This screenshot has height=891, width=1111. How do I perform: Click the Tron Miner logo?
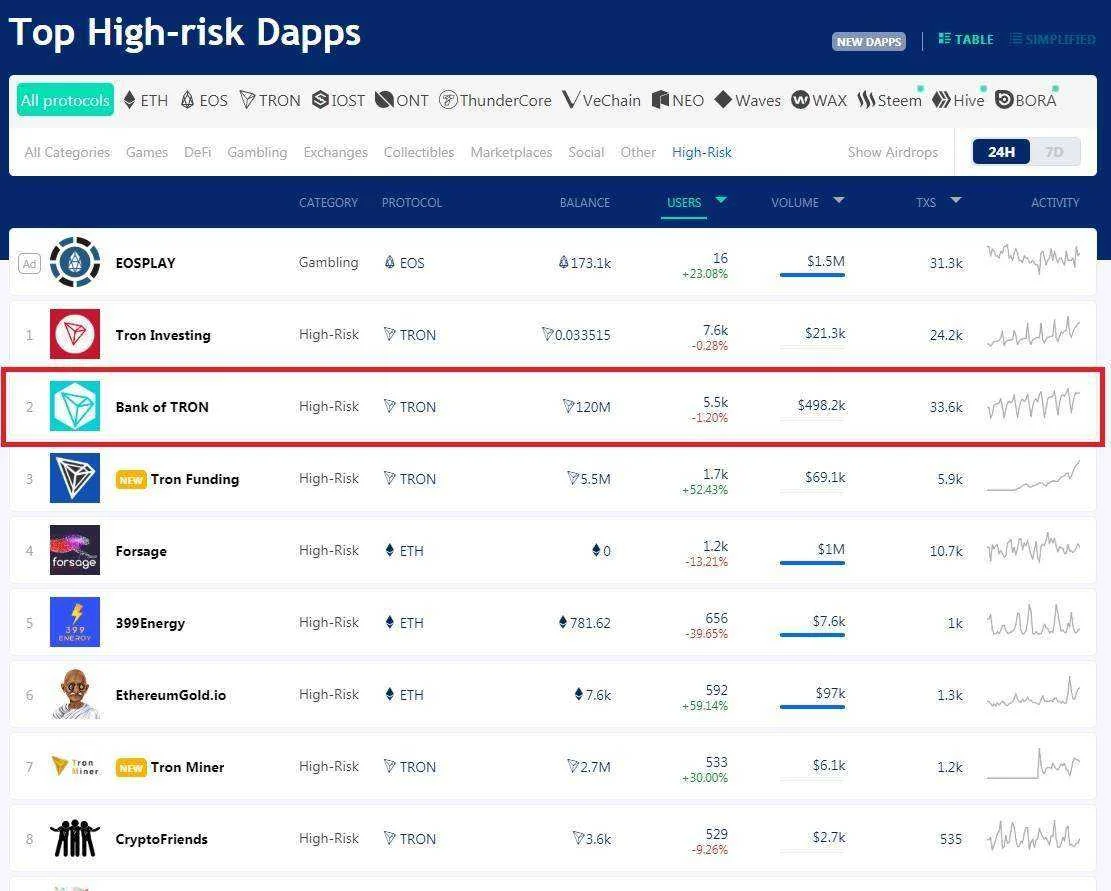75,766
